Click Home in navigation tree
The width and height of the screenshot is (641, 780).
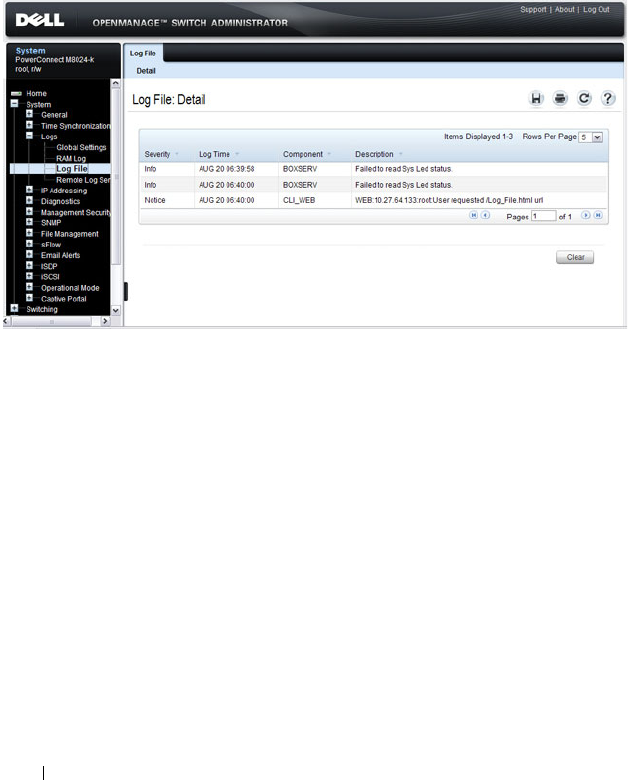(x=36, y=93)
